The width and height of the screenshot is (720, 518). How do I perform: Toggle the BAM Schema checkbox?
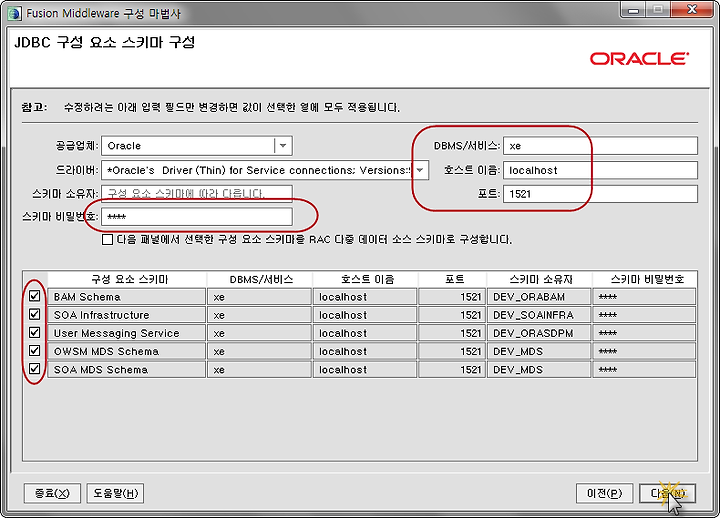[34, 296]
